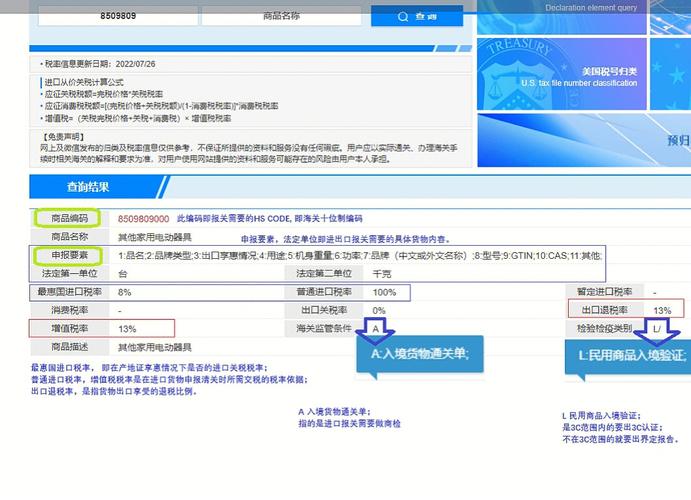
Task: Select the 查询结果 tab header
Action: (x=98, y=187)
